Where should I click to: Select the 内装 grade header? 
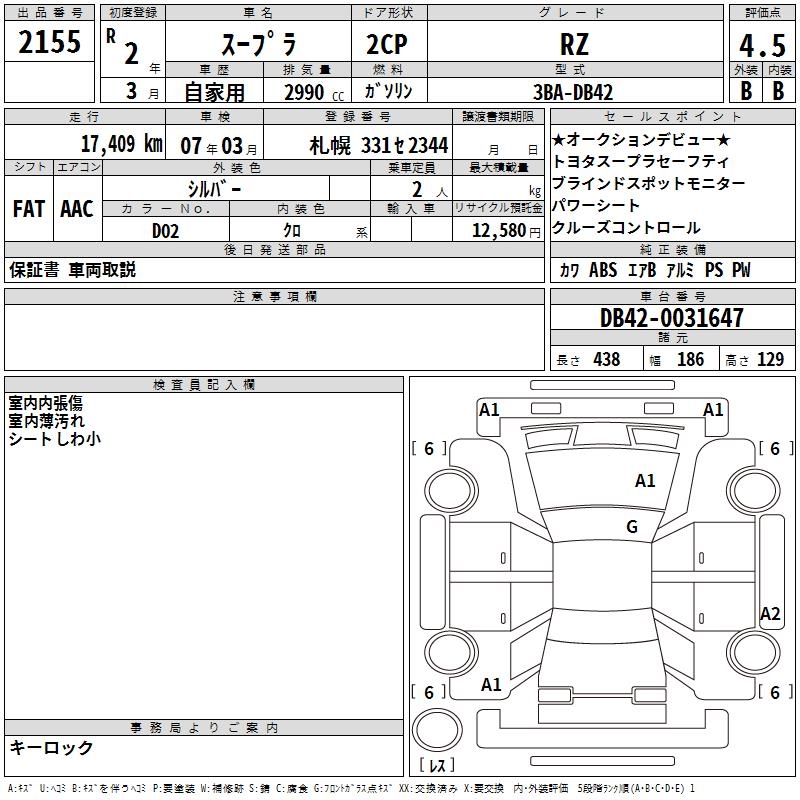779,70
